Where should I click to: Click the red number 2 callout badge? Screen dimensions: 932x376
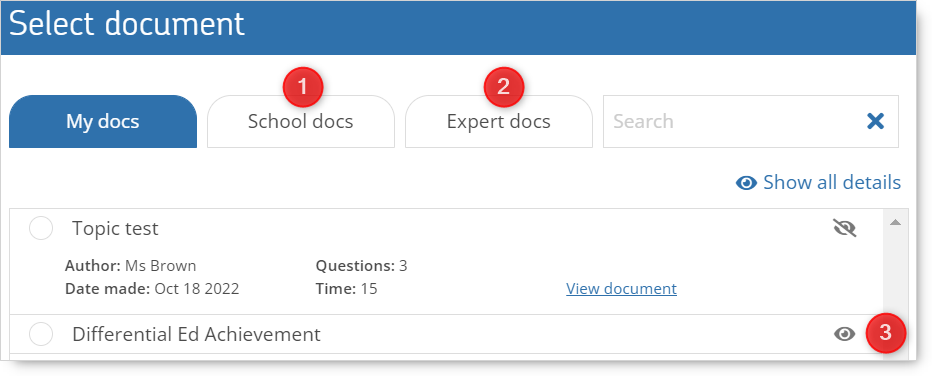coord(503,87)
